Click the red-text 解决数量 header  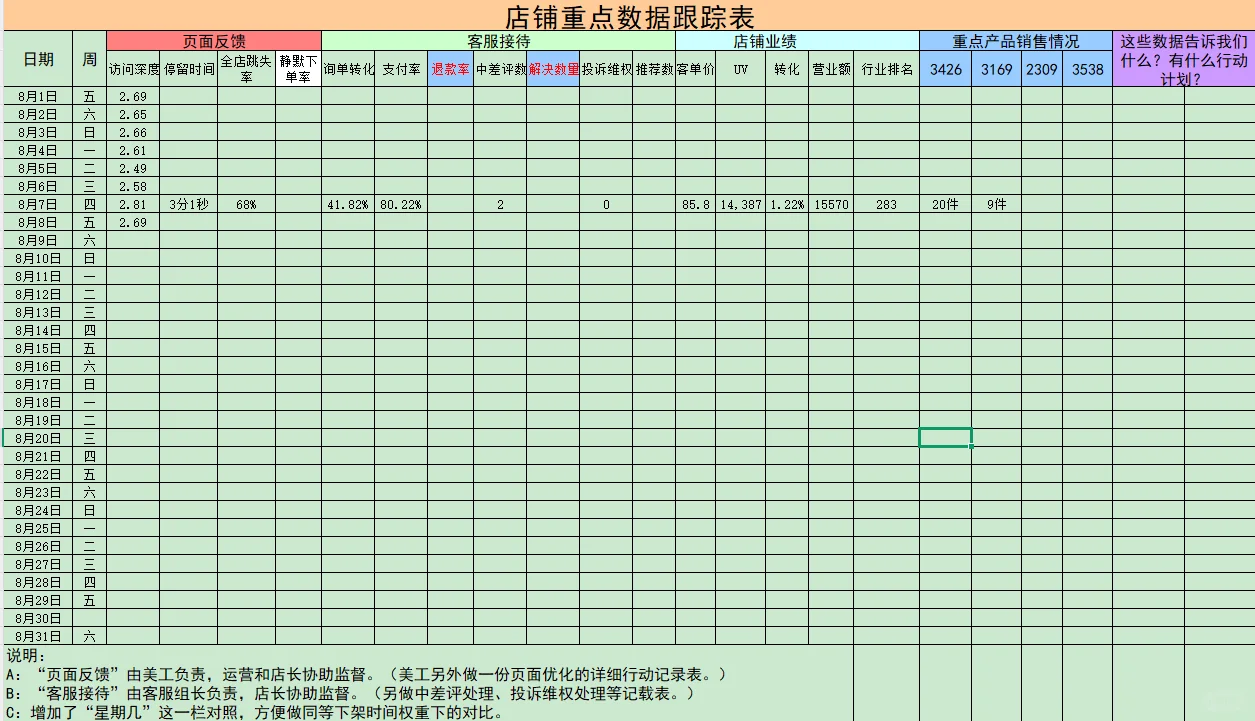(553, 69)
